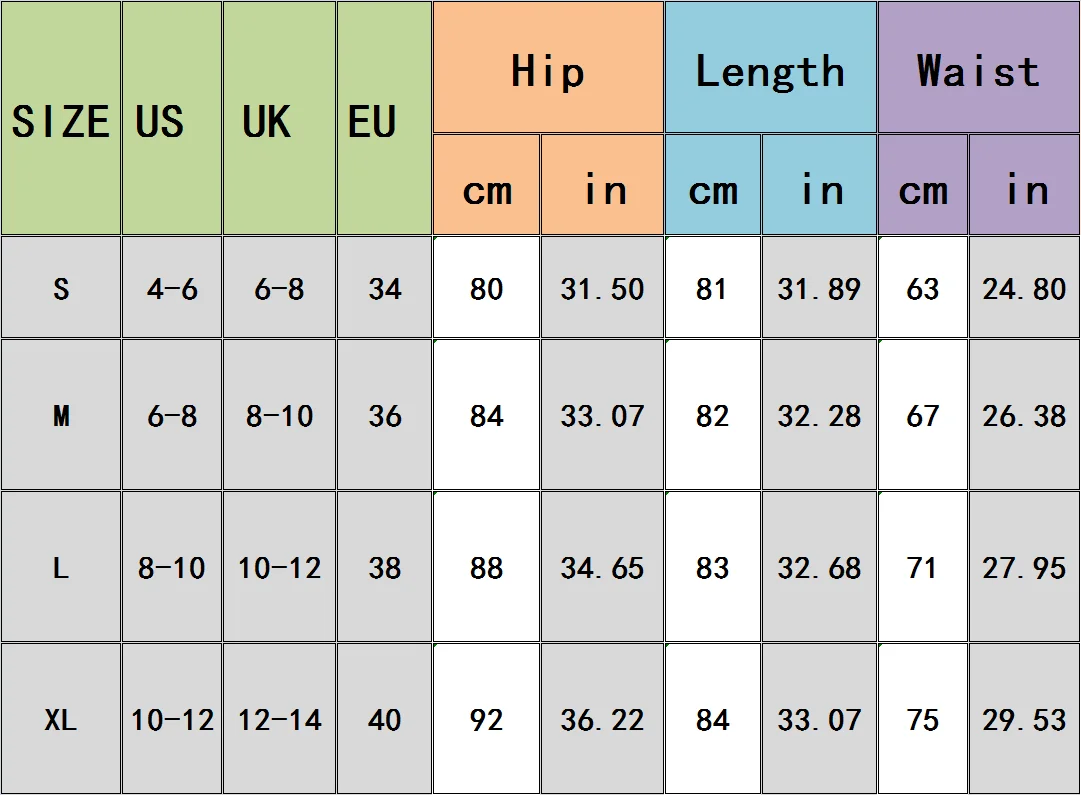Click the UK column header
The height and width of the screenshot is (795, 1081).
click(x=279, y=118)
